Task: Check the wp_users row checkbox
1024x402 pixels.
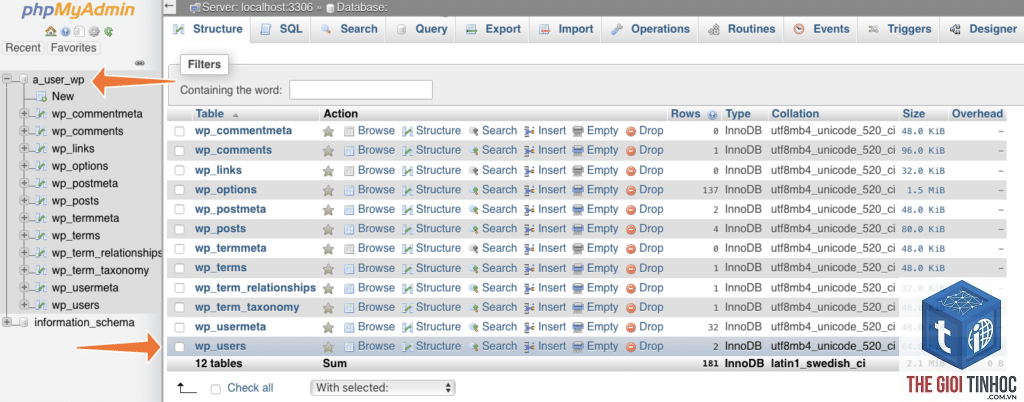Action: [x=180, y=347]
